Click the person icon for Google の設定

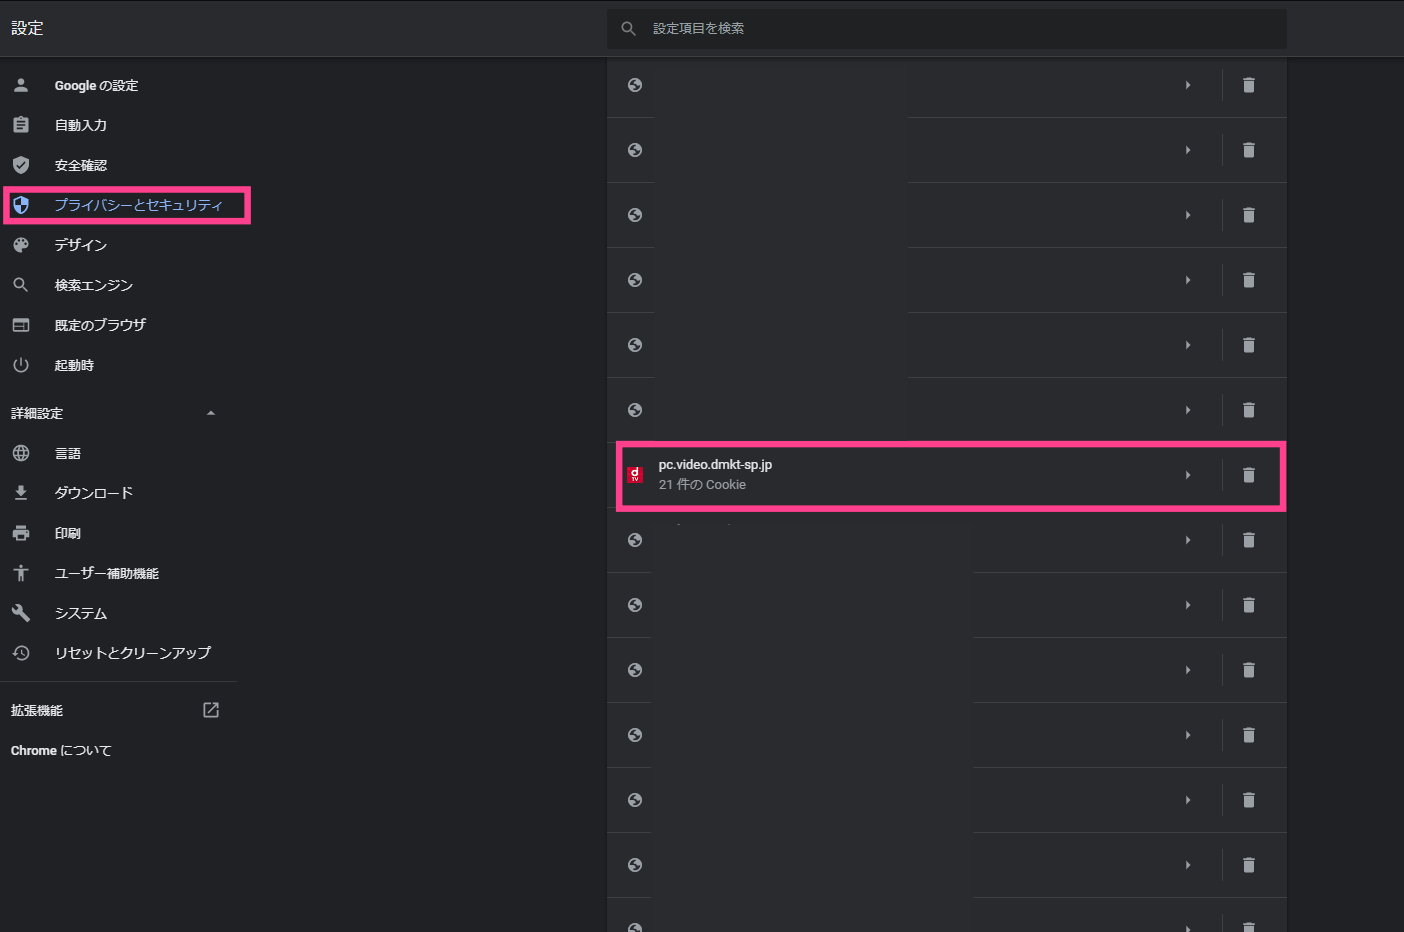[x=21, y=85]
